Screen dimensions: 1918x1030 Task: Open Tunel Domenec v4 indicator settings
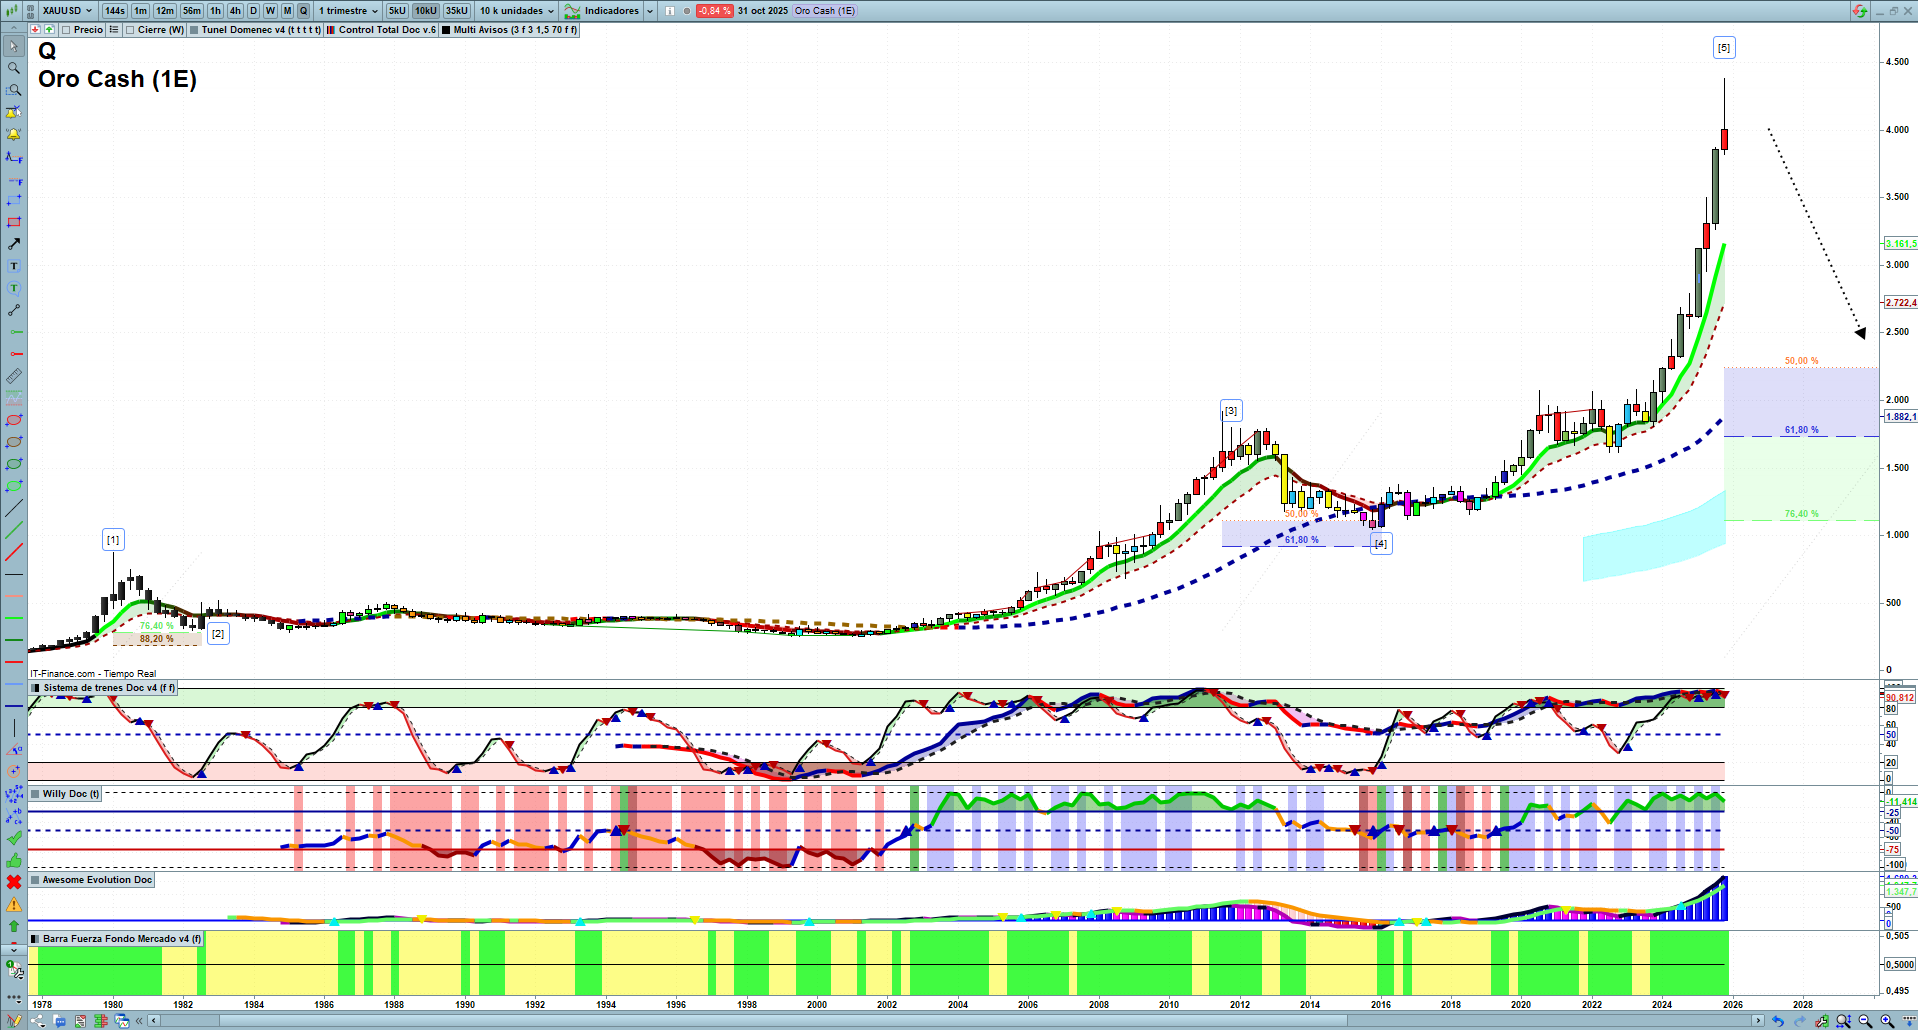point(260,30)
